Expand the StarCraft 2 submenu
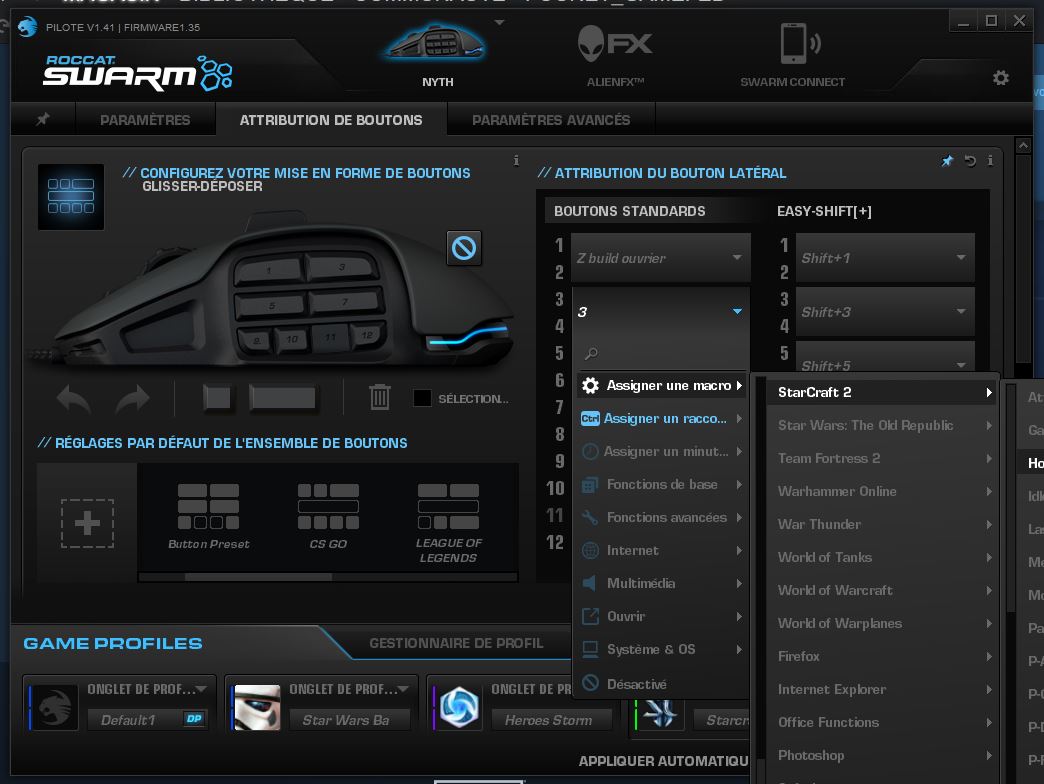Image resolution: width=1044 pixels, height=784 pixels. 882,393
